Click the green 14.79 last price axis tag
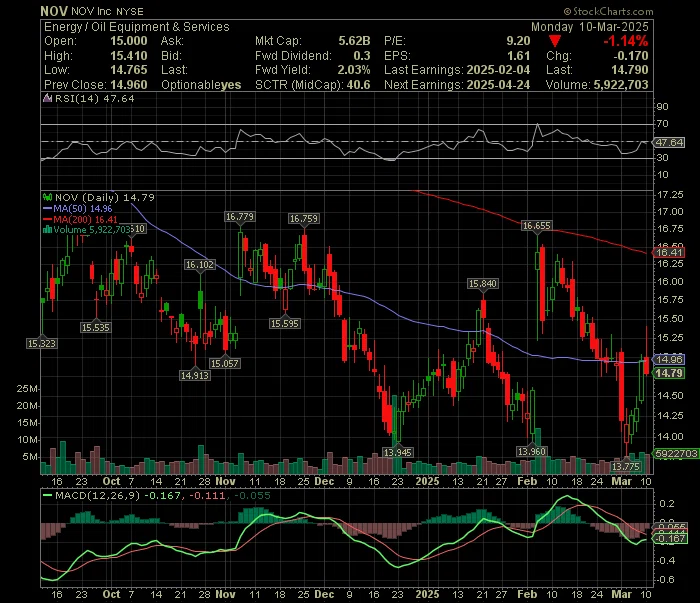The width and height of the screenshot is (700, 603). click(x=668, y=373)
